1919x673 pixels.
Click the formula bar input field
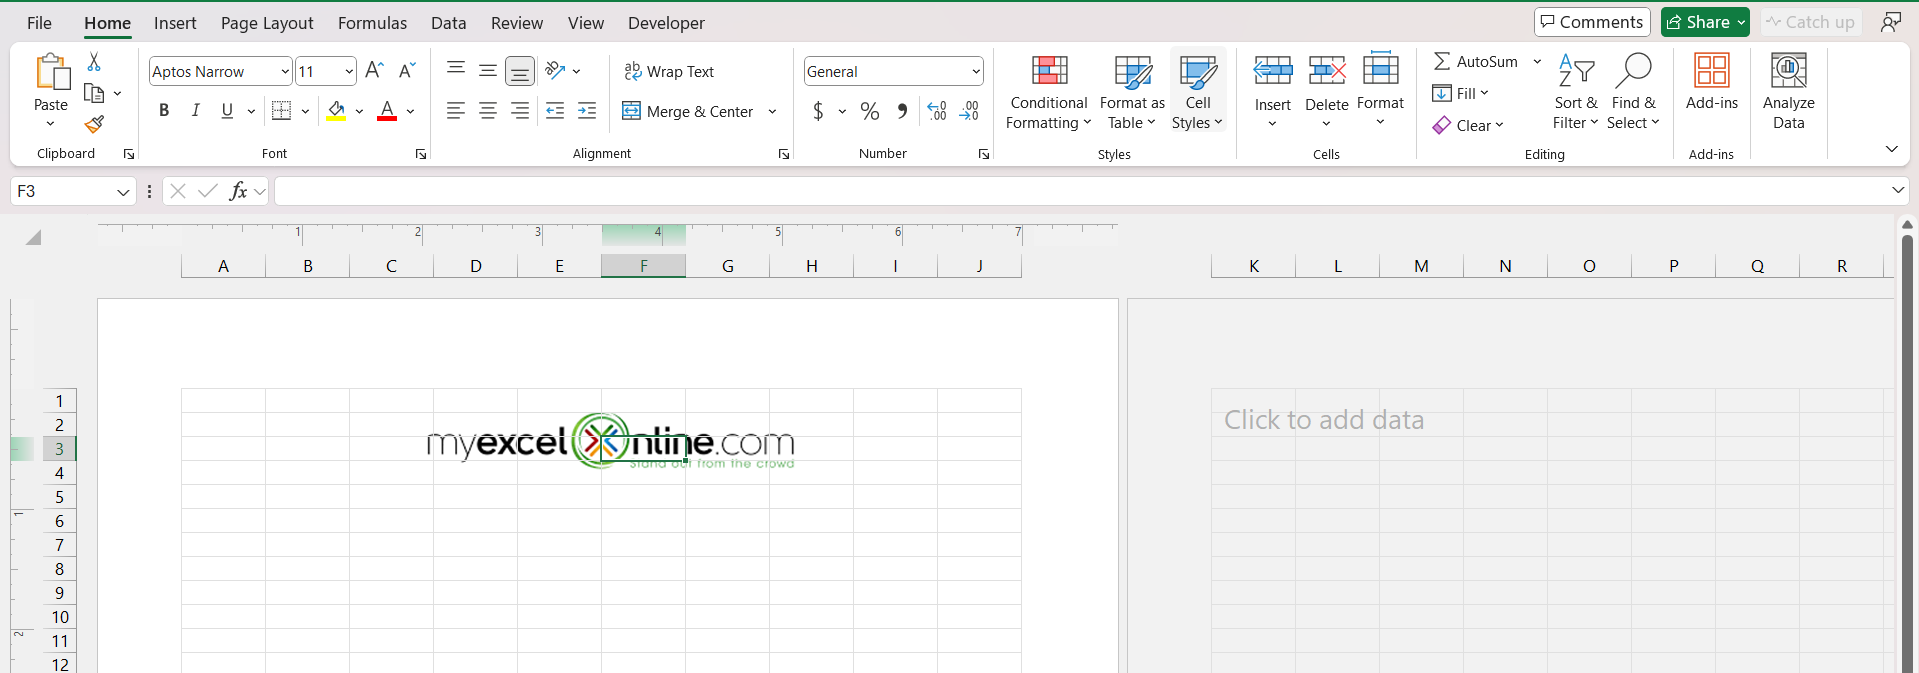[1080, 191]
